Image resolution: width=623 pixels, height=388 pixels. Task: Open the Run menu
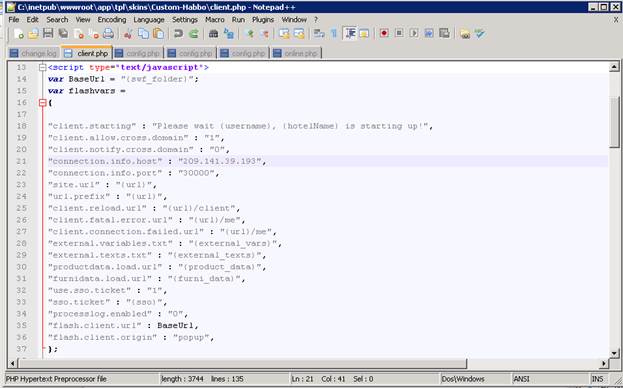tap(238, 19)
